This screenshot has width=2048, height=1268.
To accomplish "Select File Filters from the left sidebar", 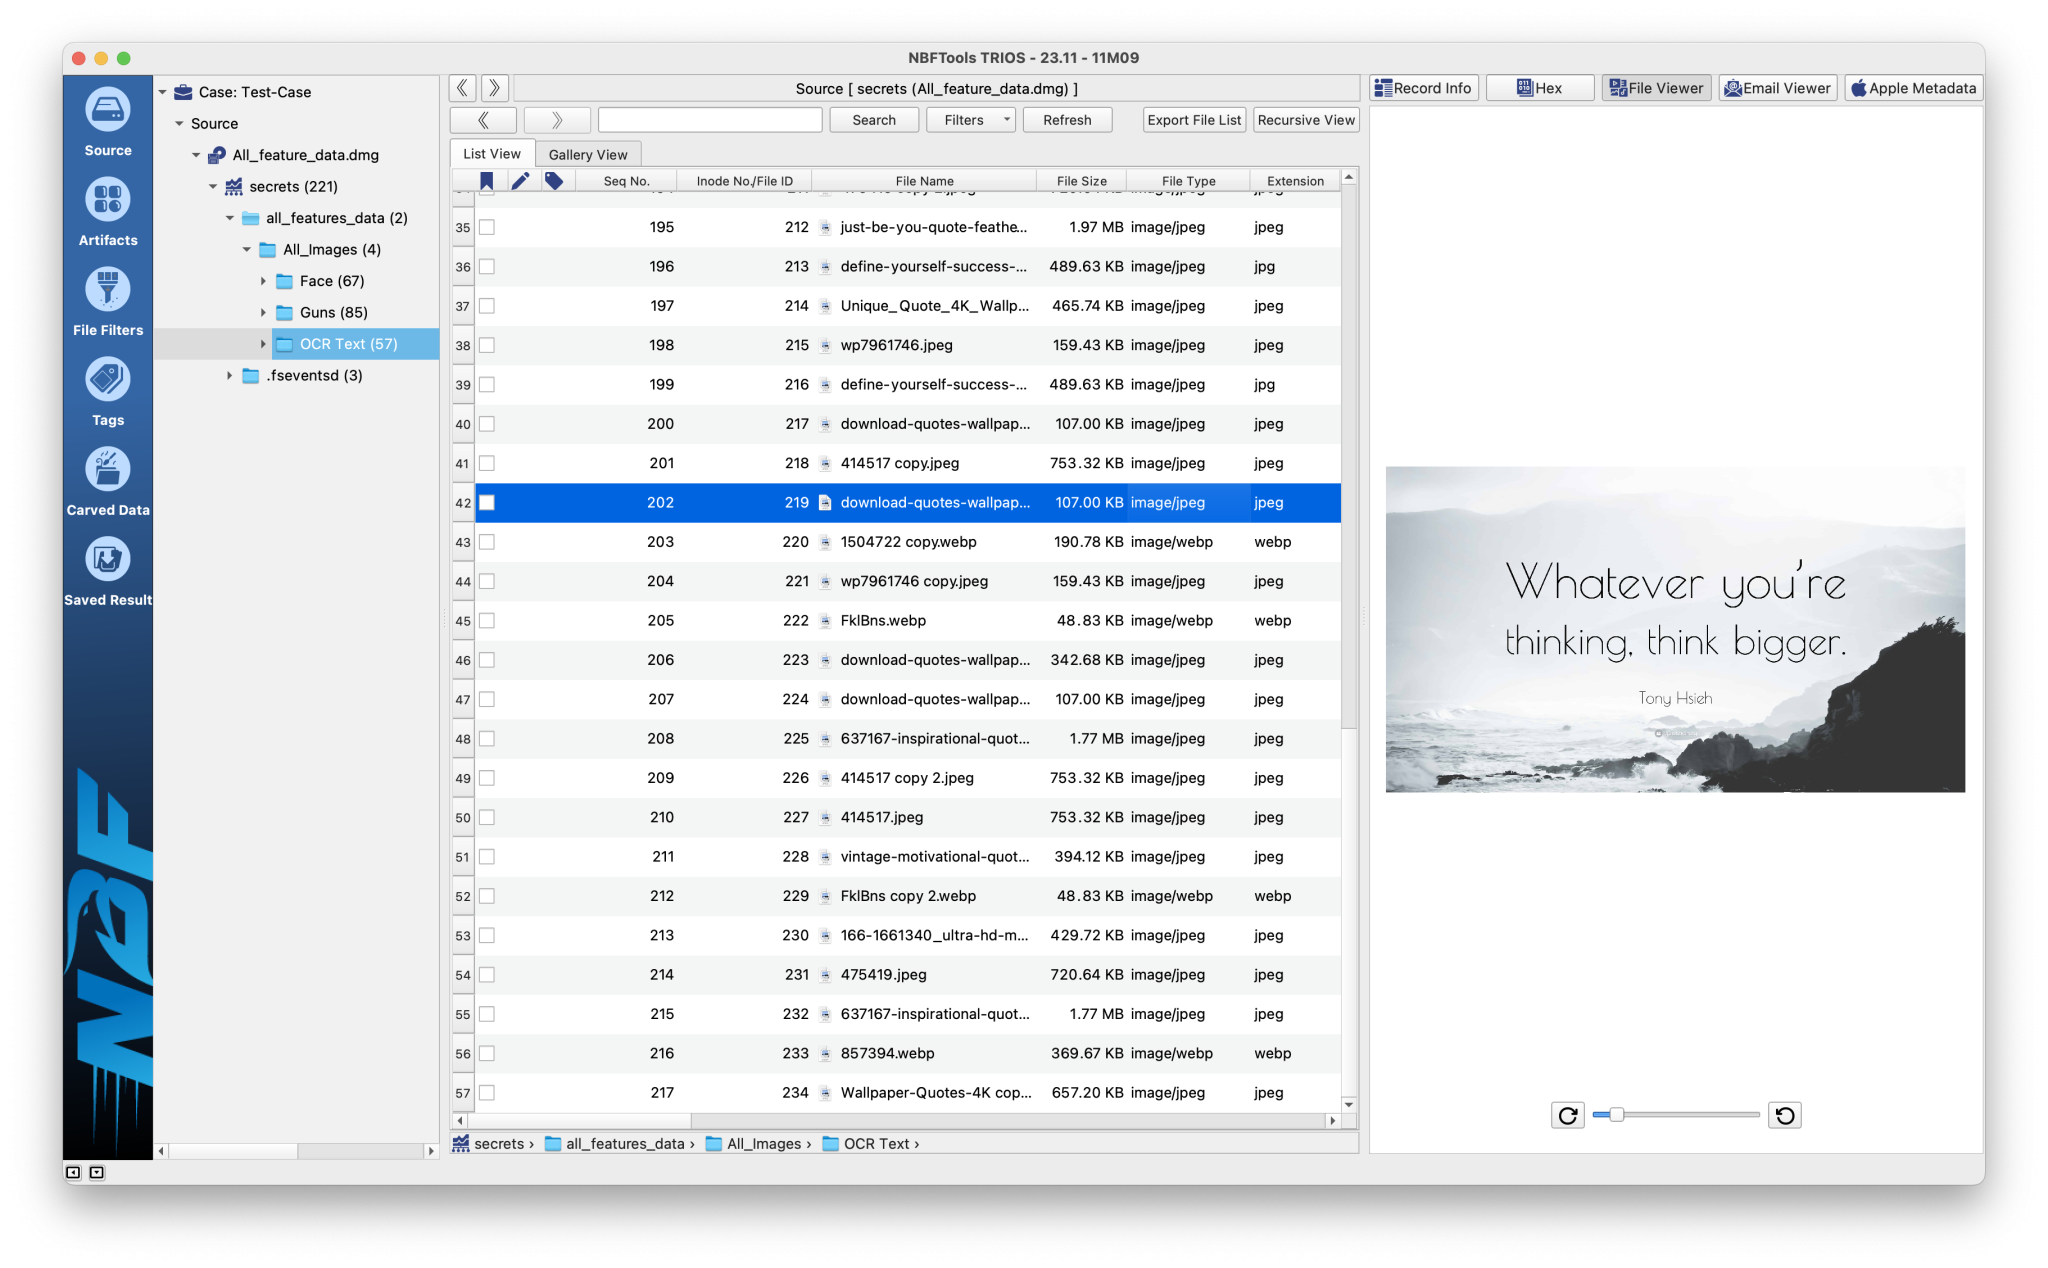I will (x=107, y=300).
